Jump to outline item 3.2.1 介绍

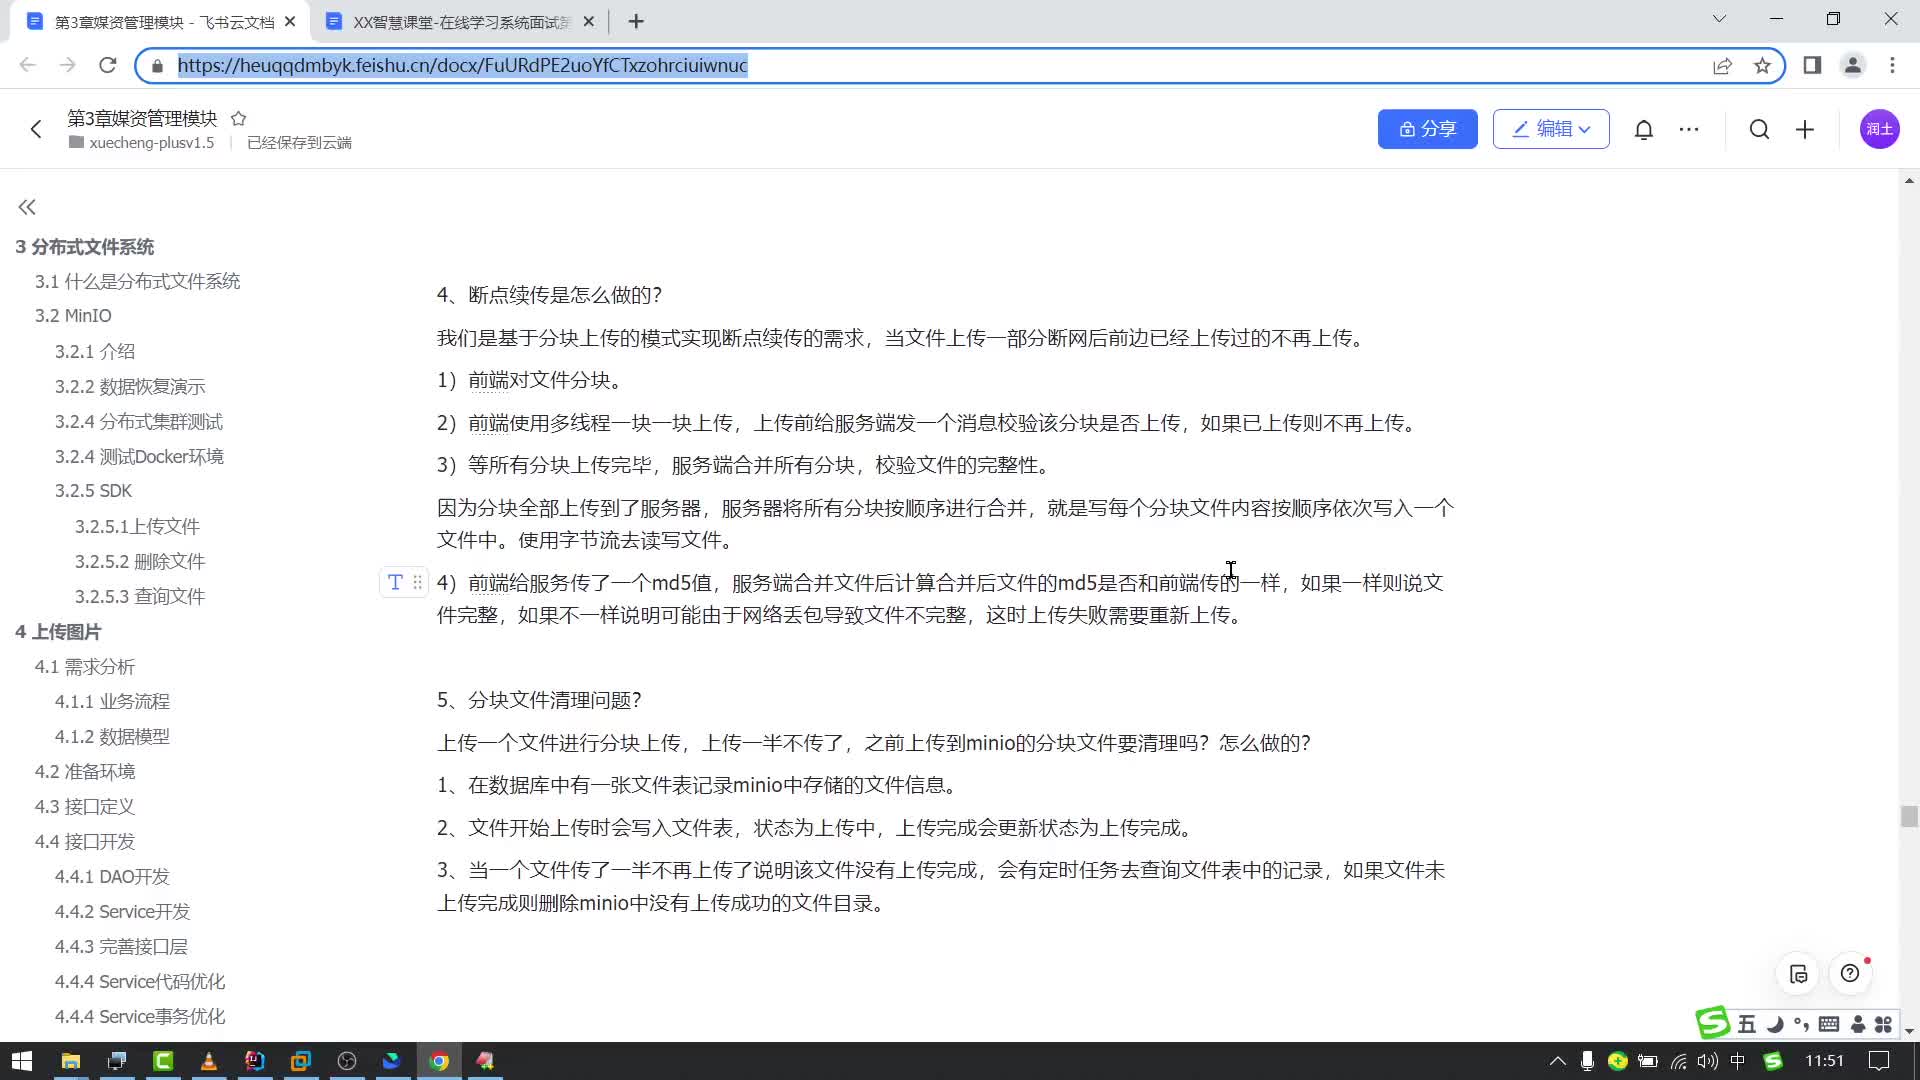pos(95,351)
